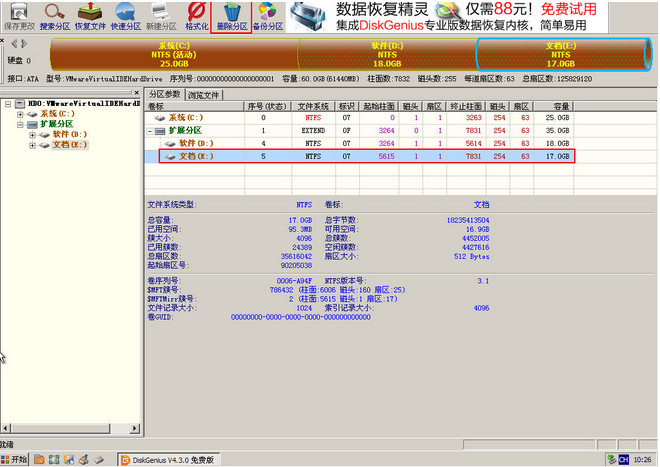Expand 文档(E:) node in left tree

32,145
